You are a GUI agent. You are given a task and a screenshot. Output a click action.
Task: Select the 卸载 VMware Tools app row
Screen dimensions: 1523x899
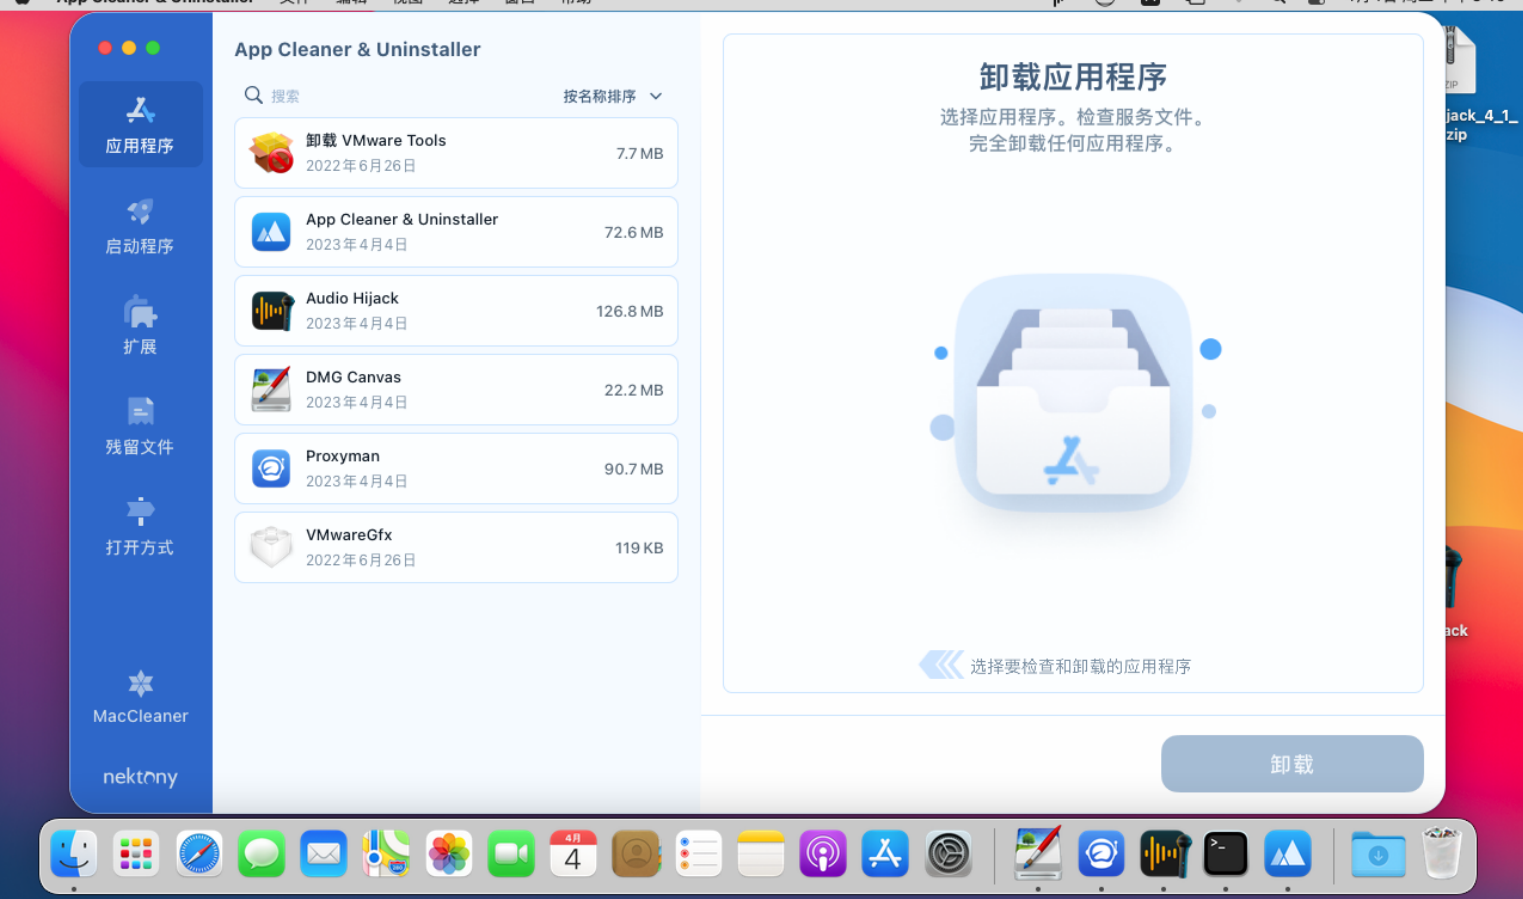456,153
